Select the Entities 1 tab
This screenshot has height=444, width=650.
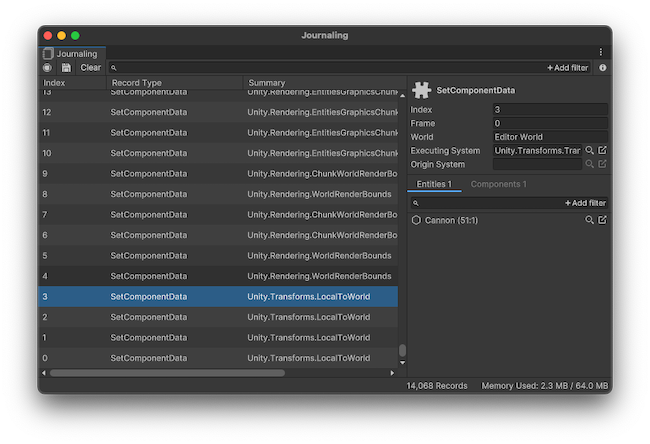coord(434,185)
